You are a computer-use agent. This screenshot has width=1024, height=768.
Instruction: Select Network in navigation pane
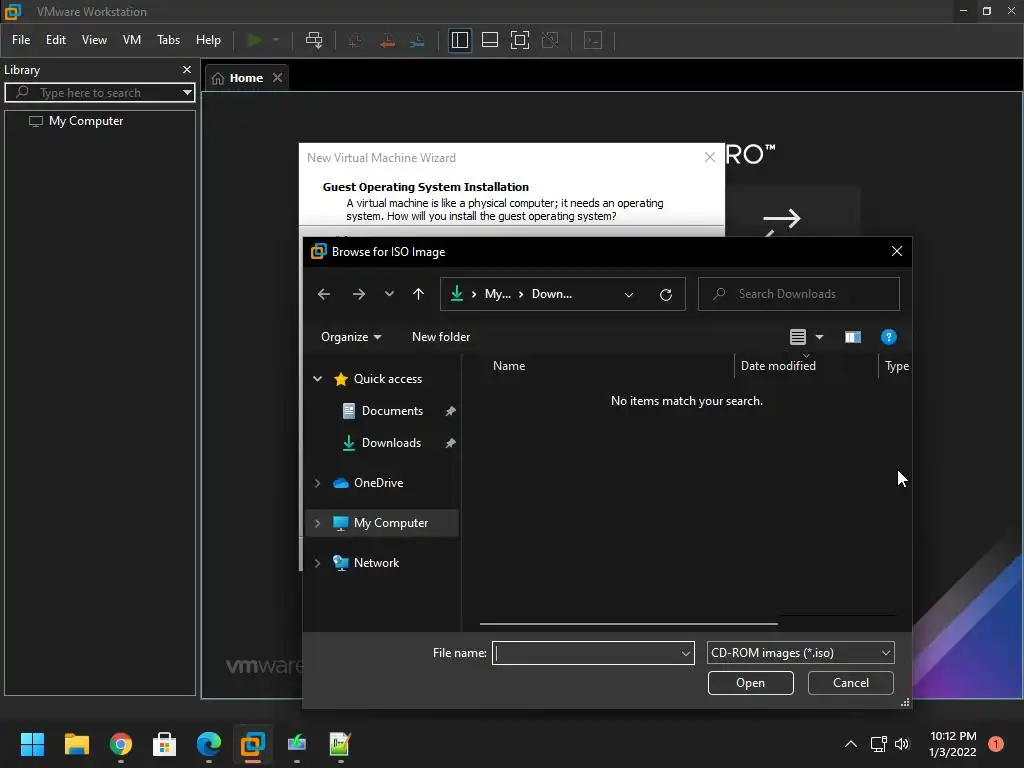[x=376, y=563]
